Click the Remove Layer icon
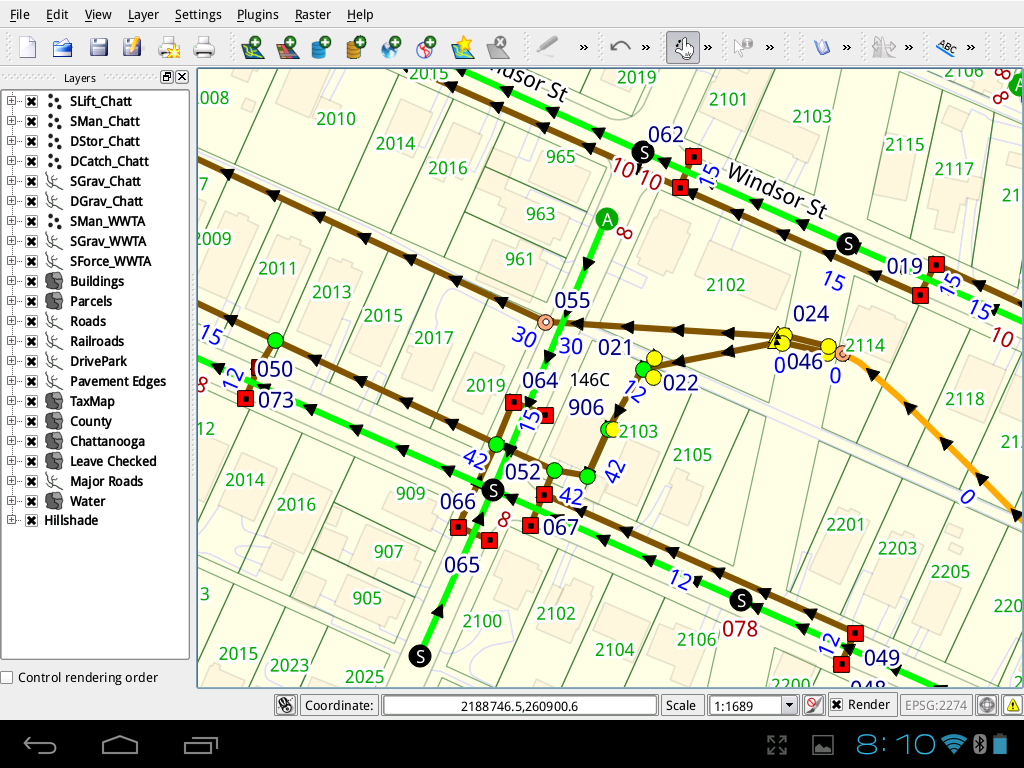The height and width of the screenshot is (768, 1024). (x=497, y=47)
